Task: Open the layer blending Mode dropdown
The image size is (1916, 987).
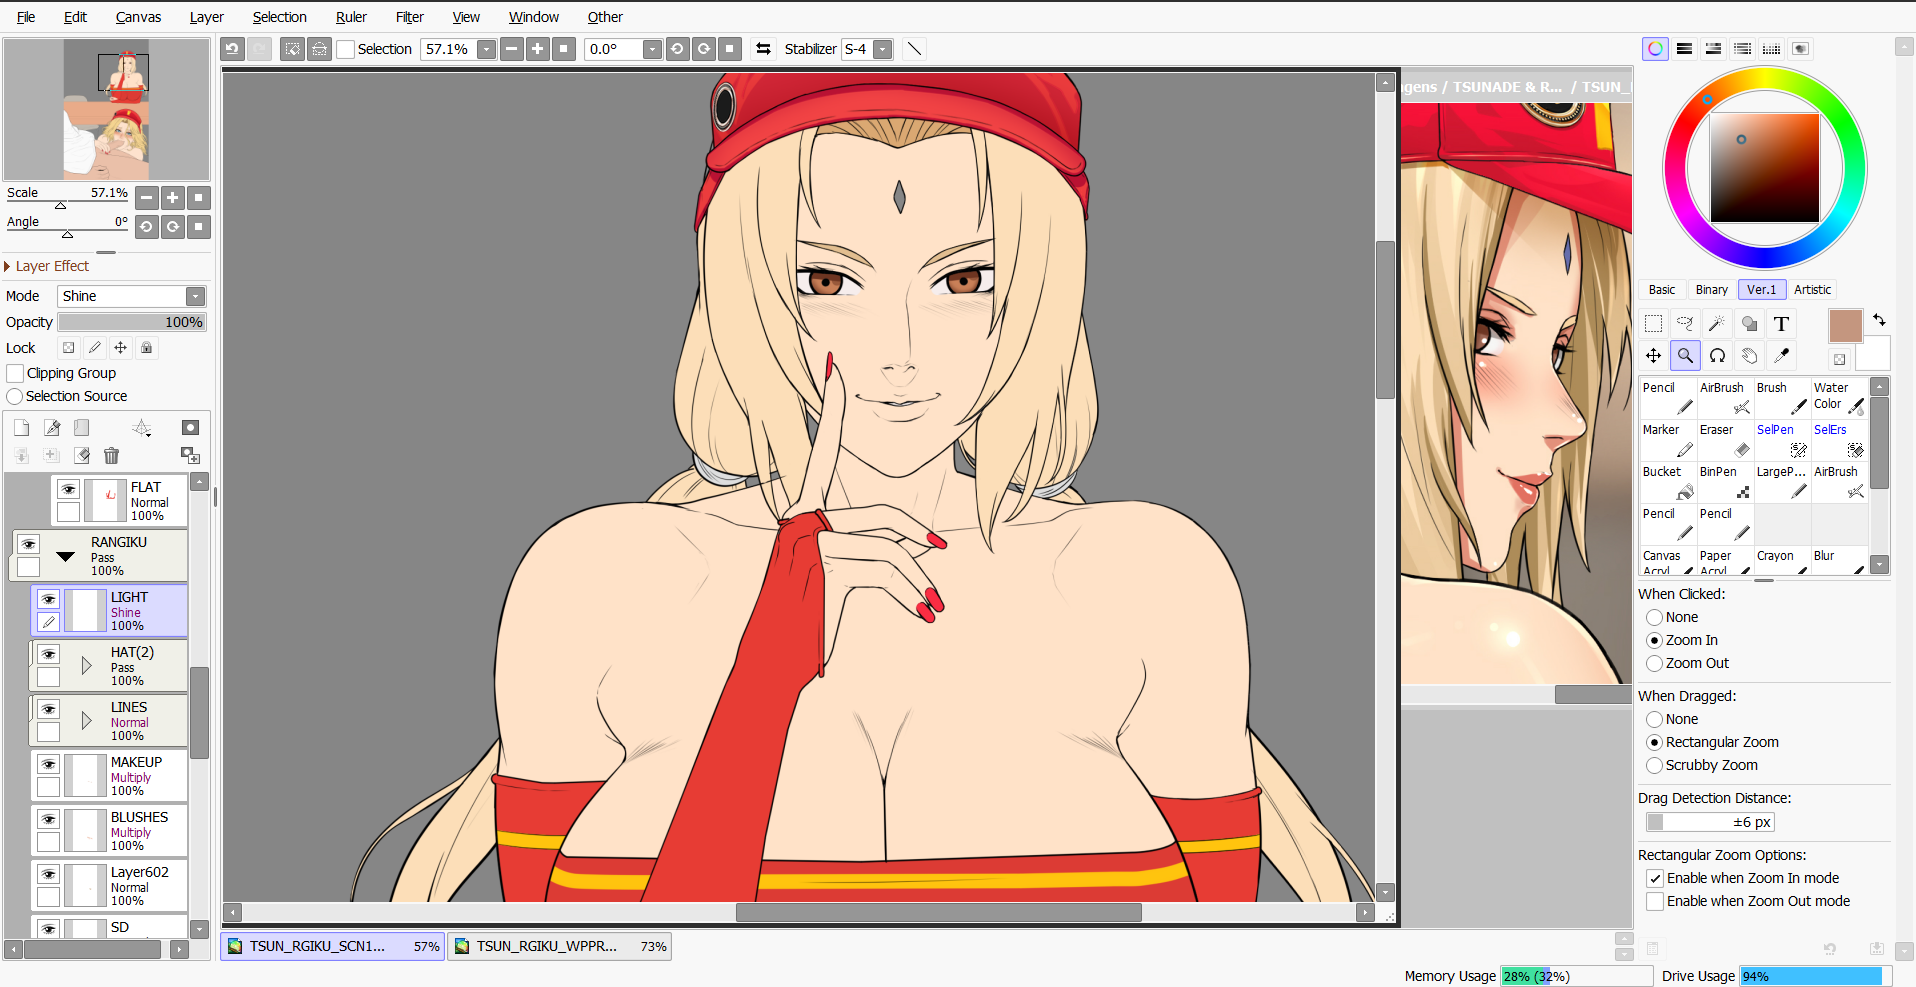Action: (x=196, y=296)
